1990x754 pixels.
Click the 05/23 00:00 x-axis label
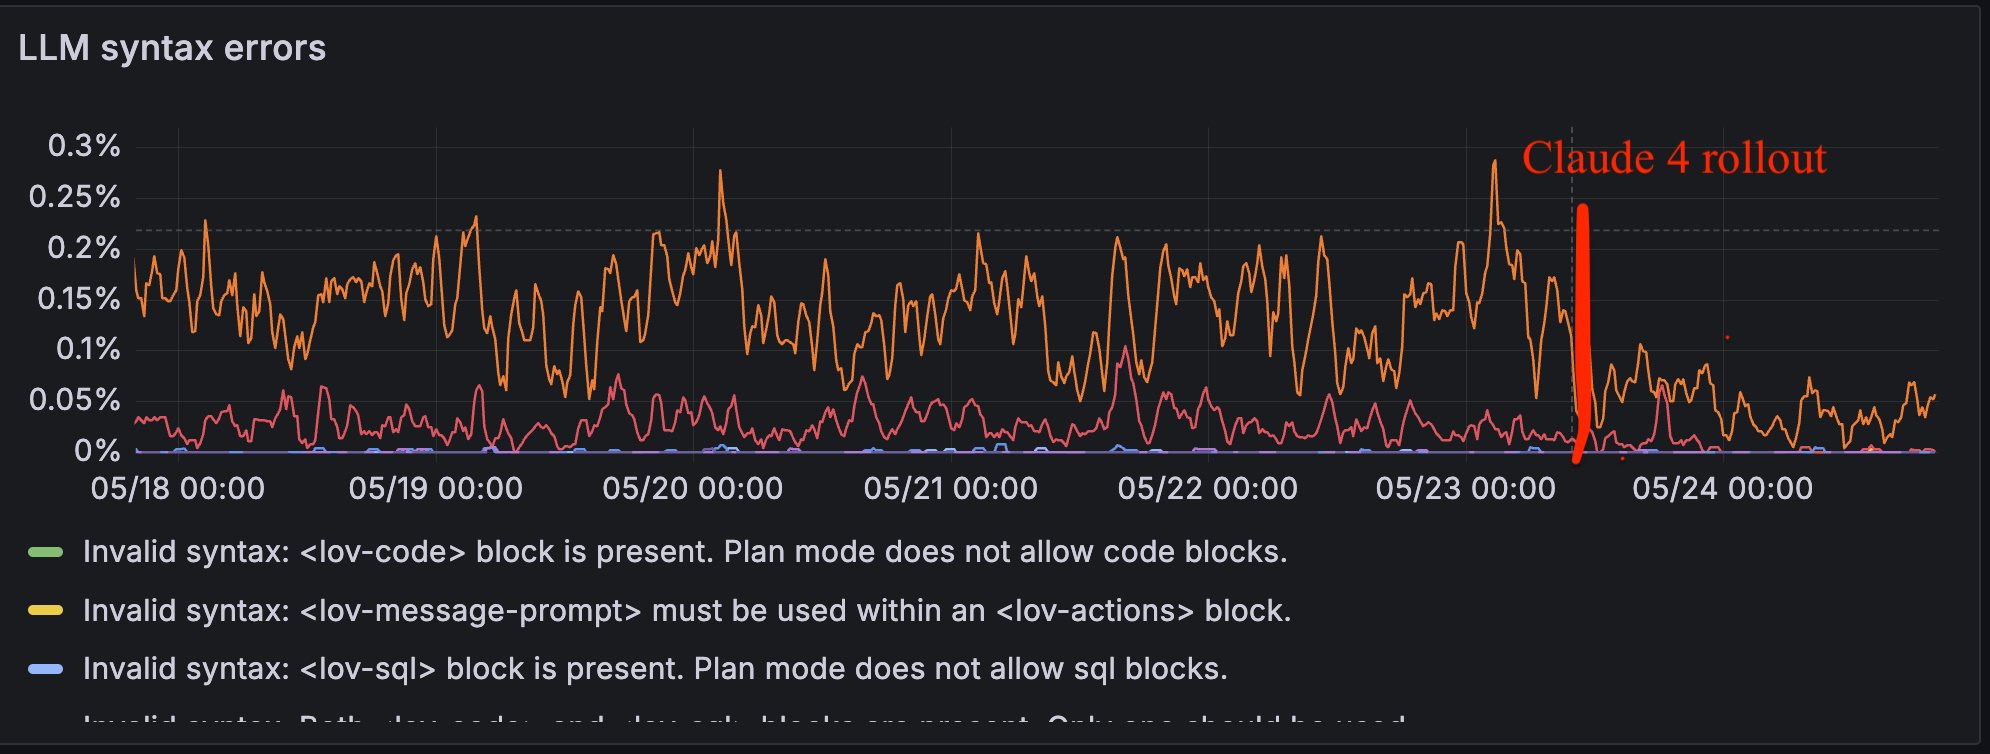tap(1465, 488)
